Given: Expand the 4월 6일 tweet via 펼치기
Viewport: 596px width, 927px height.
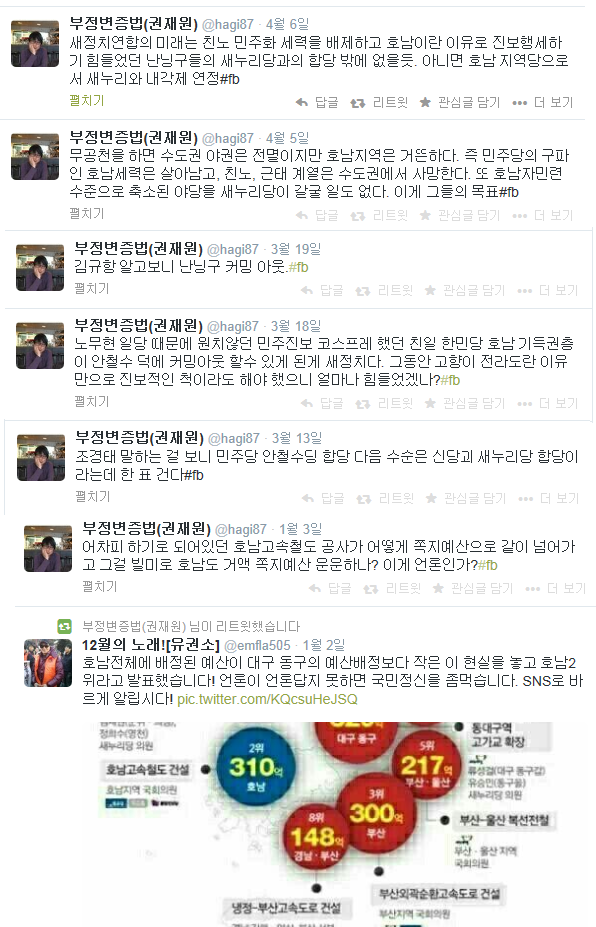Looking at the screenshot, I should [86, 101].
